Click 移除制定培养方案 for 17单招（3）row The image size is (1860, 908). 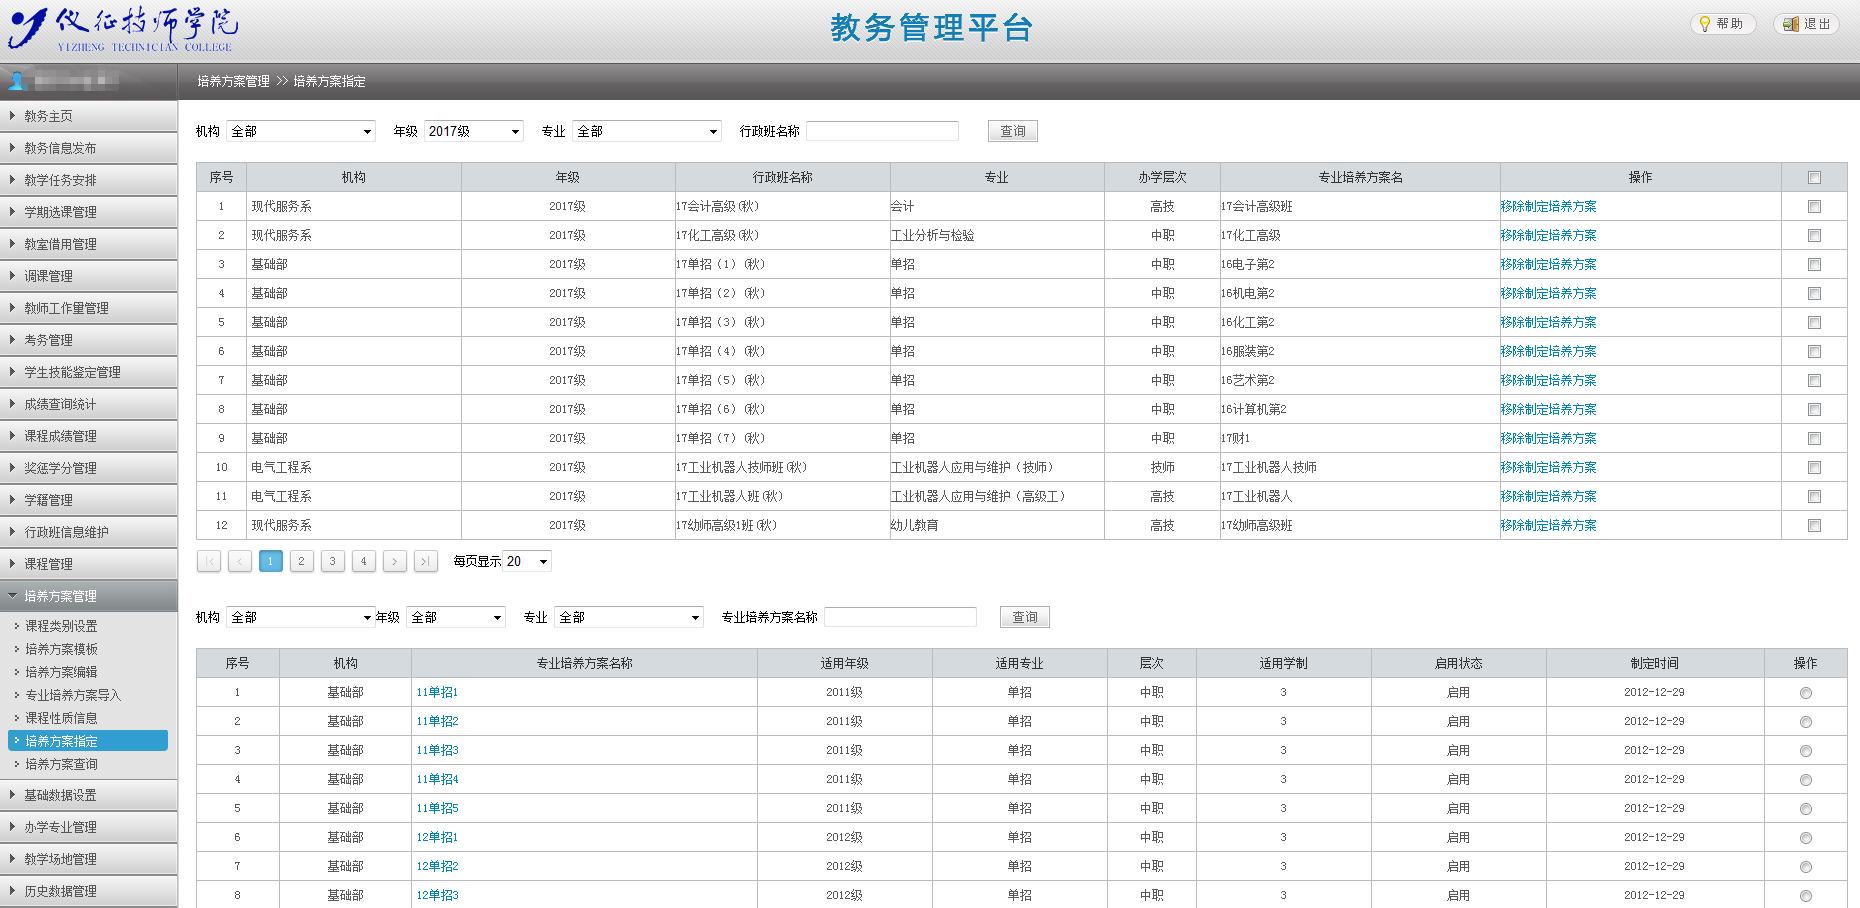click(1548, 322)
